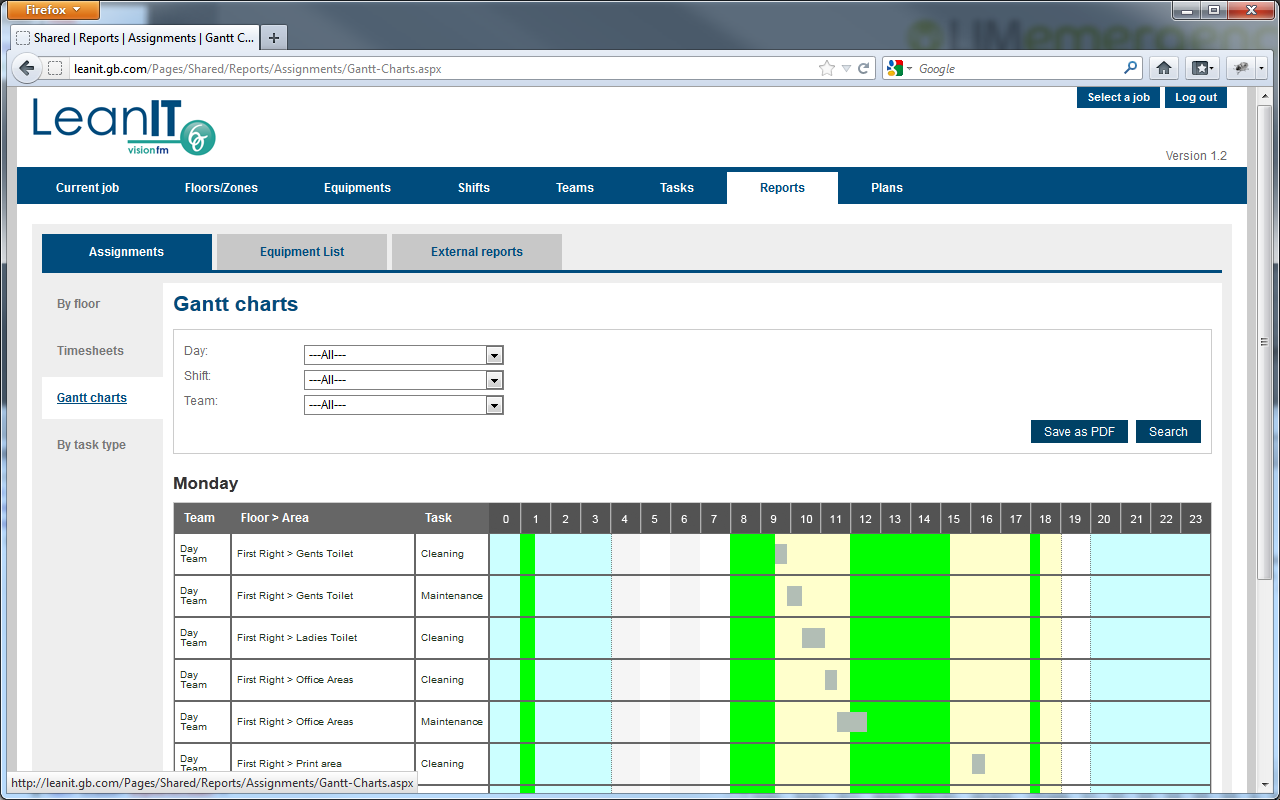Click the browser back arrow button

[26, 68]
